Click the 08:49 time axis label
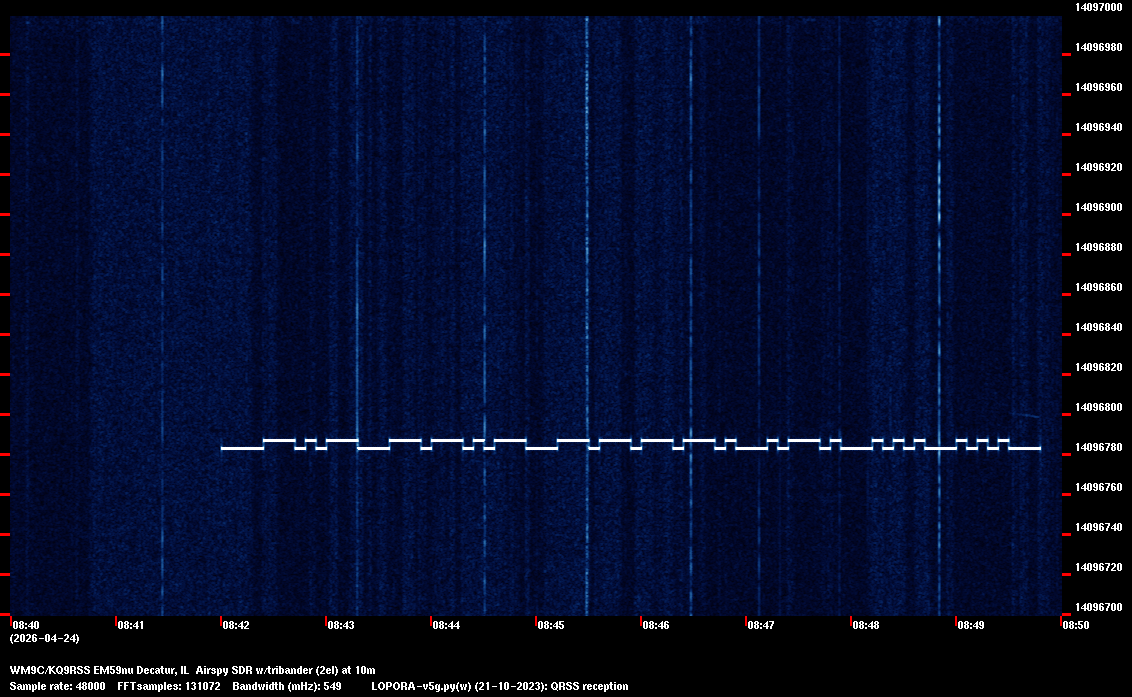1132x697 pixels. click(971, 625)
